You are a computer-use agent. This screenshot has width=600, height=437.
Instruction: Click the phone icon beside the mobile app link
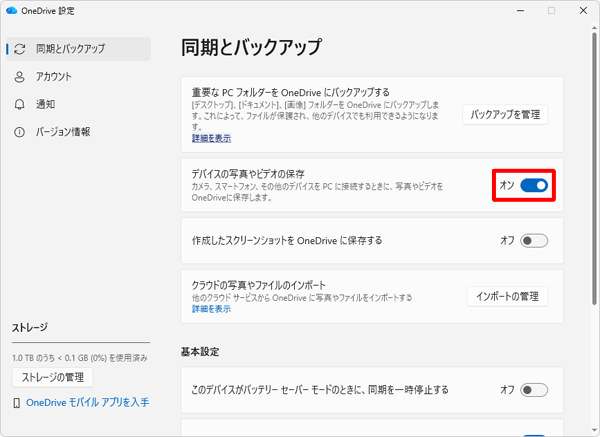click(x=16, y=403)
